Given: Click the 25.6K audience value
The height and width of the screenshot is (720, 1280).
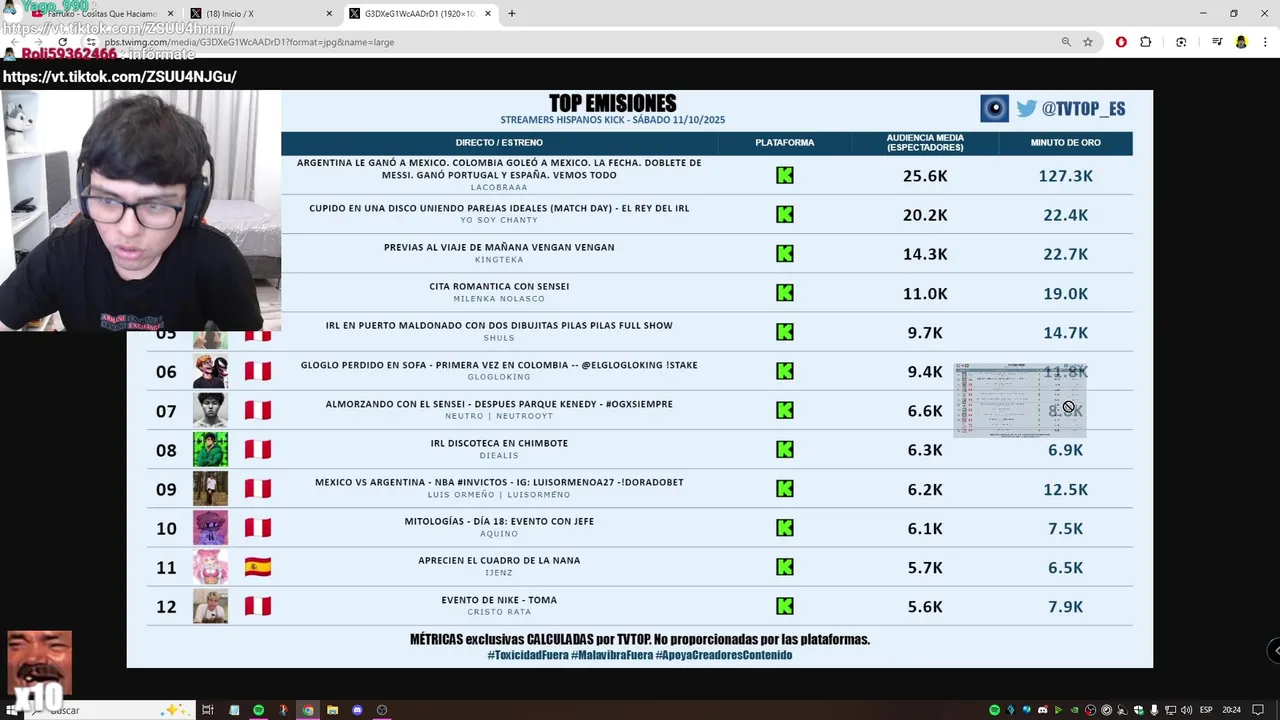Looking at the screenshot, I should click(x=925, y=176).
